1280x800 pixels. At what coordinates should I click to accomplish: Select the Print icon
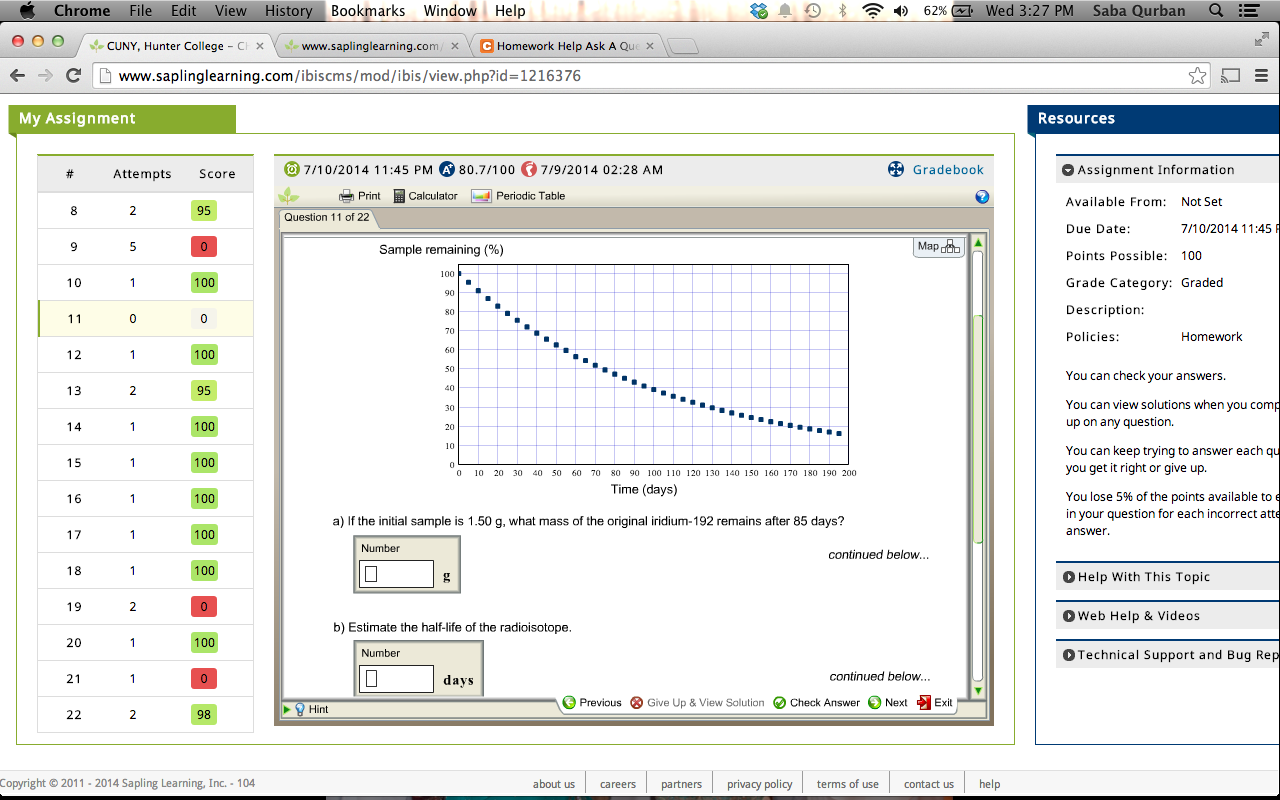pos(345,195)
